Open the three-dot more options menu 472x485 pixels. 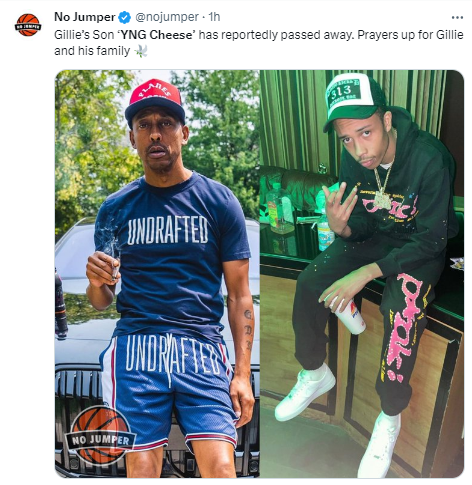pos(457,17)
